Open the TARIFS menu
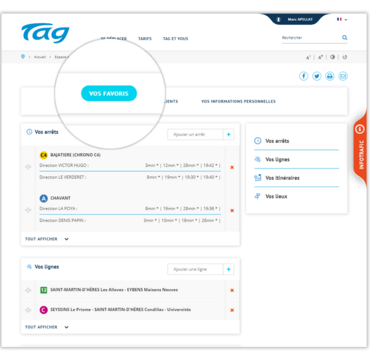Image resolution: width=370 pixels, height=362 pixels. pos(145,39)
